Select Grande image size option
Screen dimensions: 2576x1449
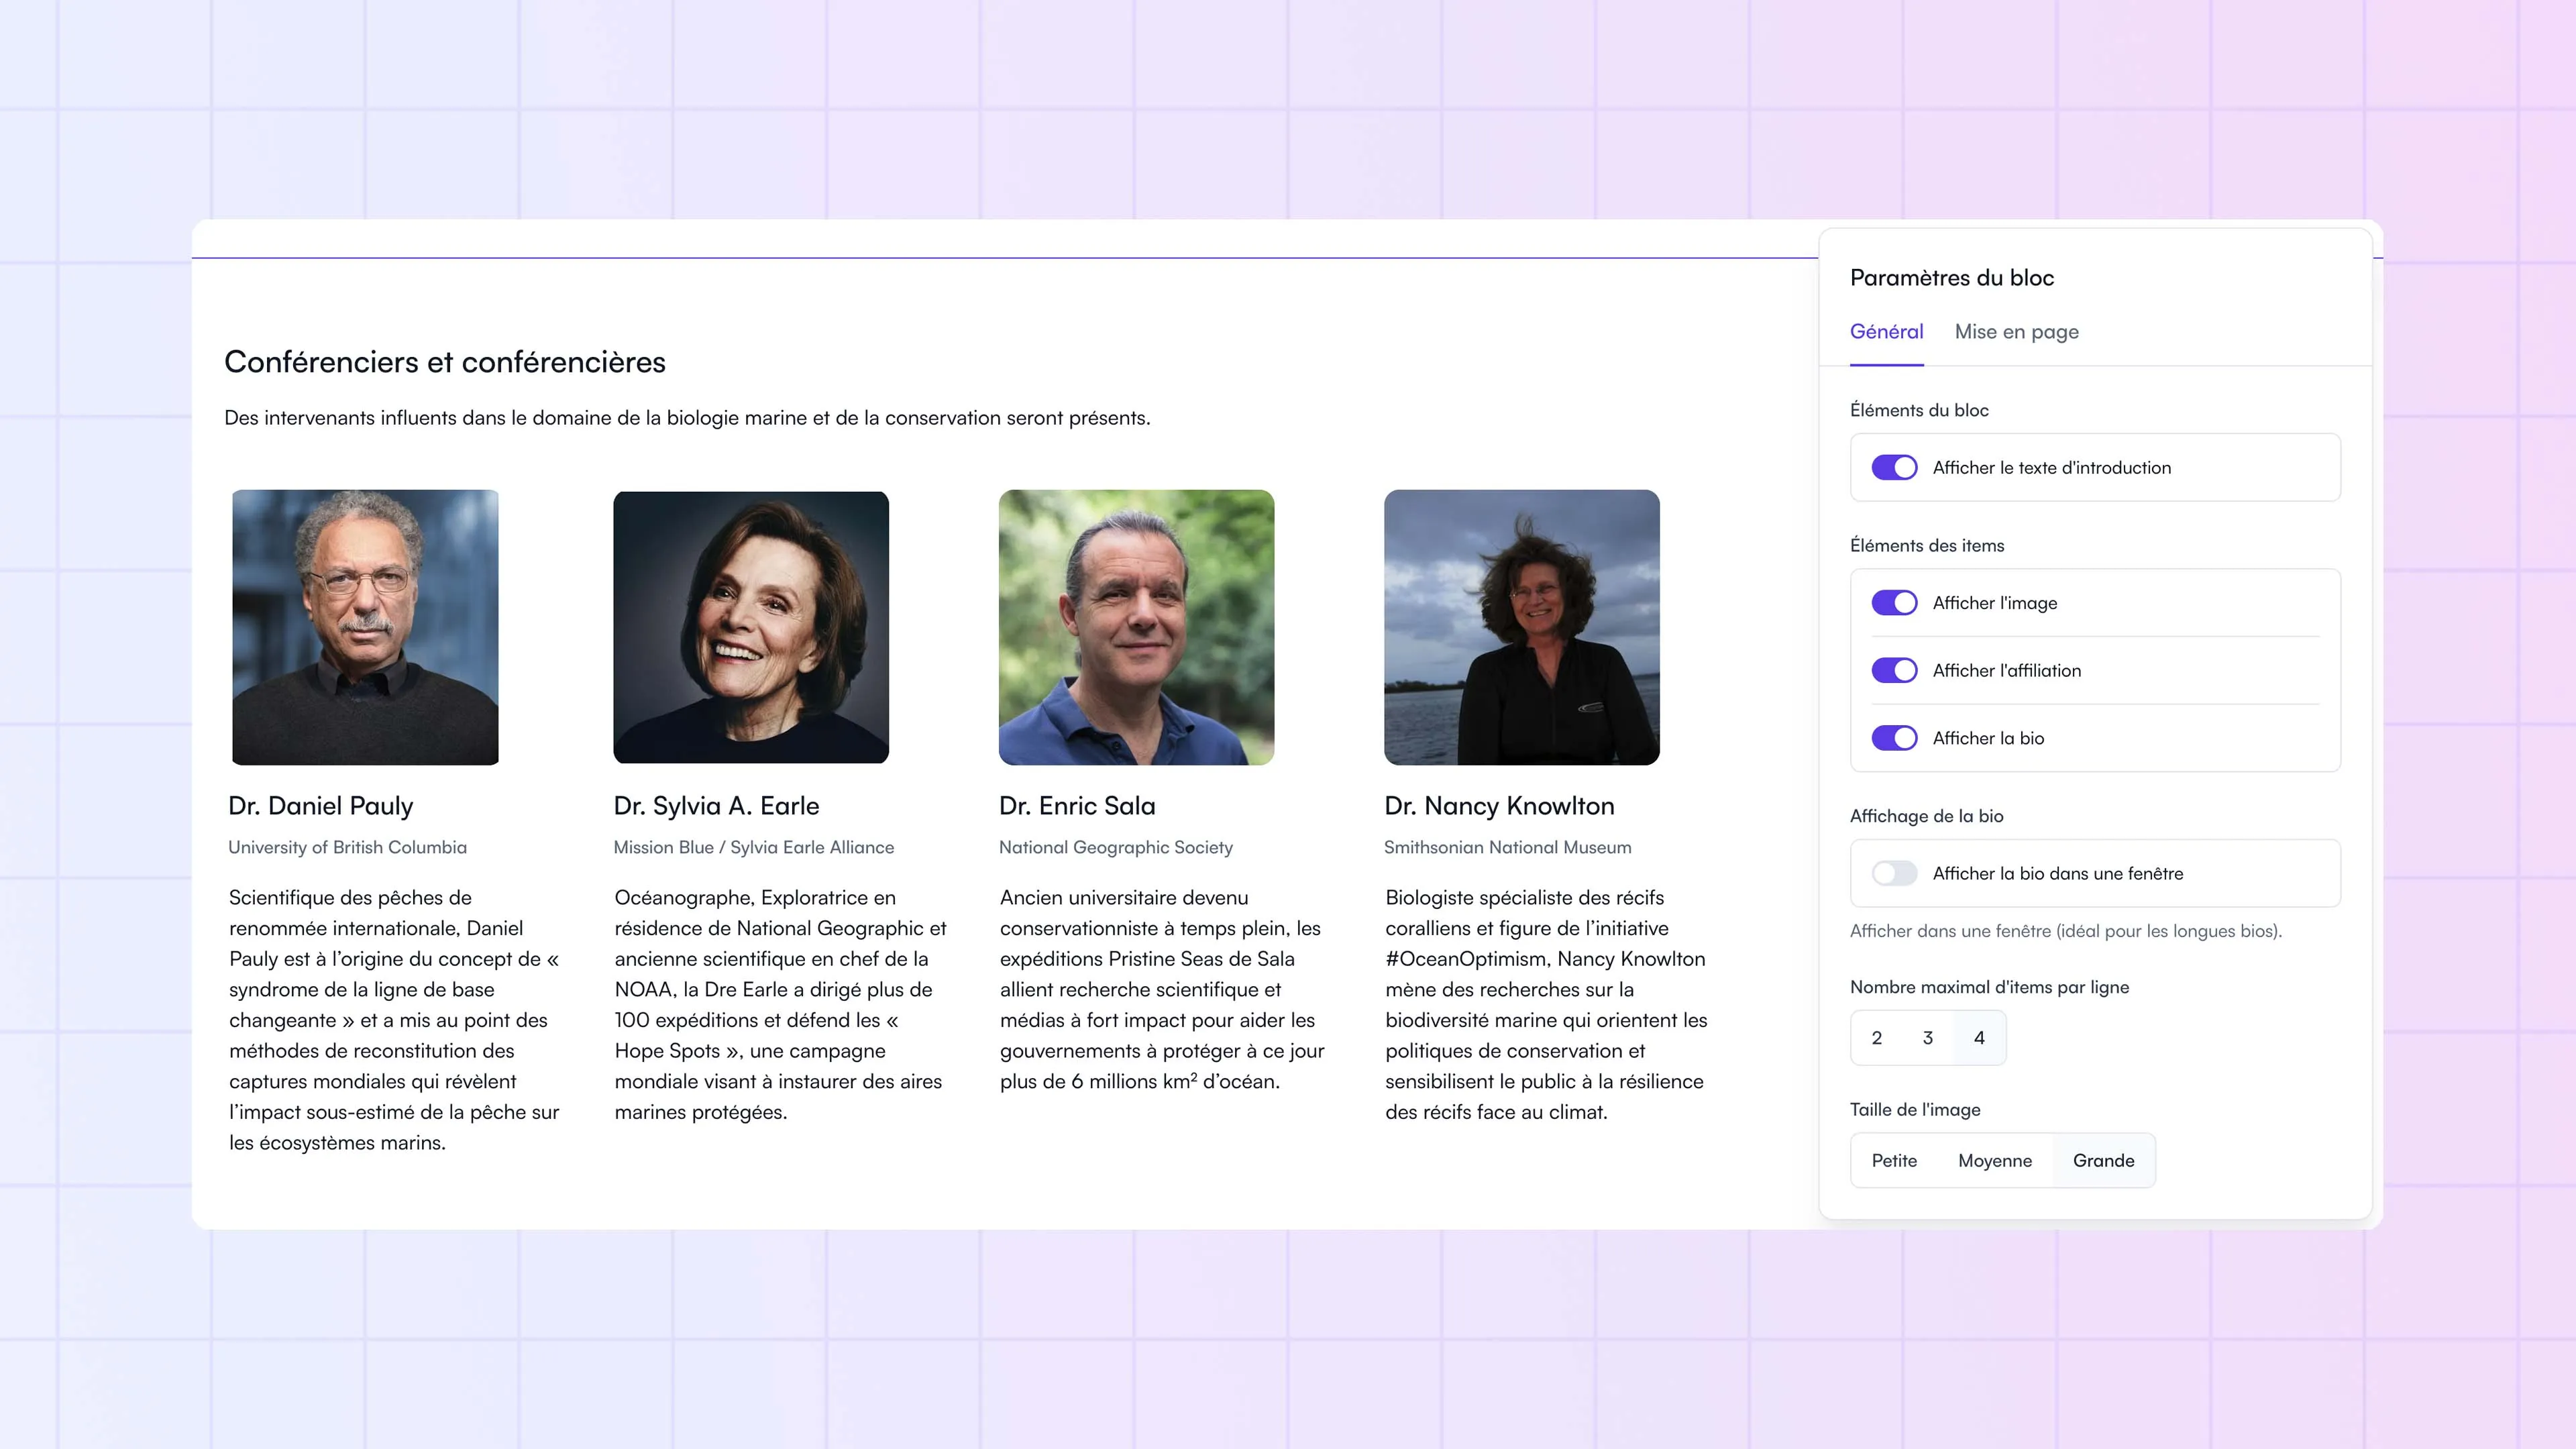coord(2103,1161)
